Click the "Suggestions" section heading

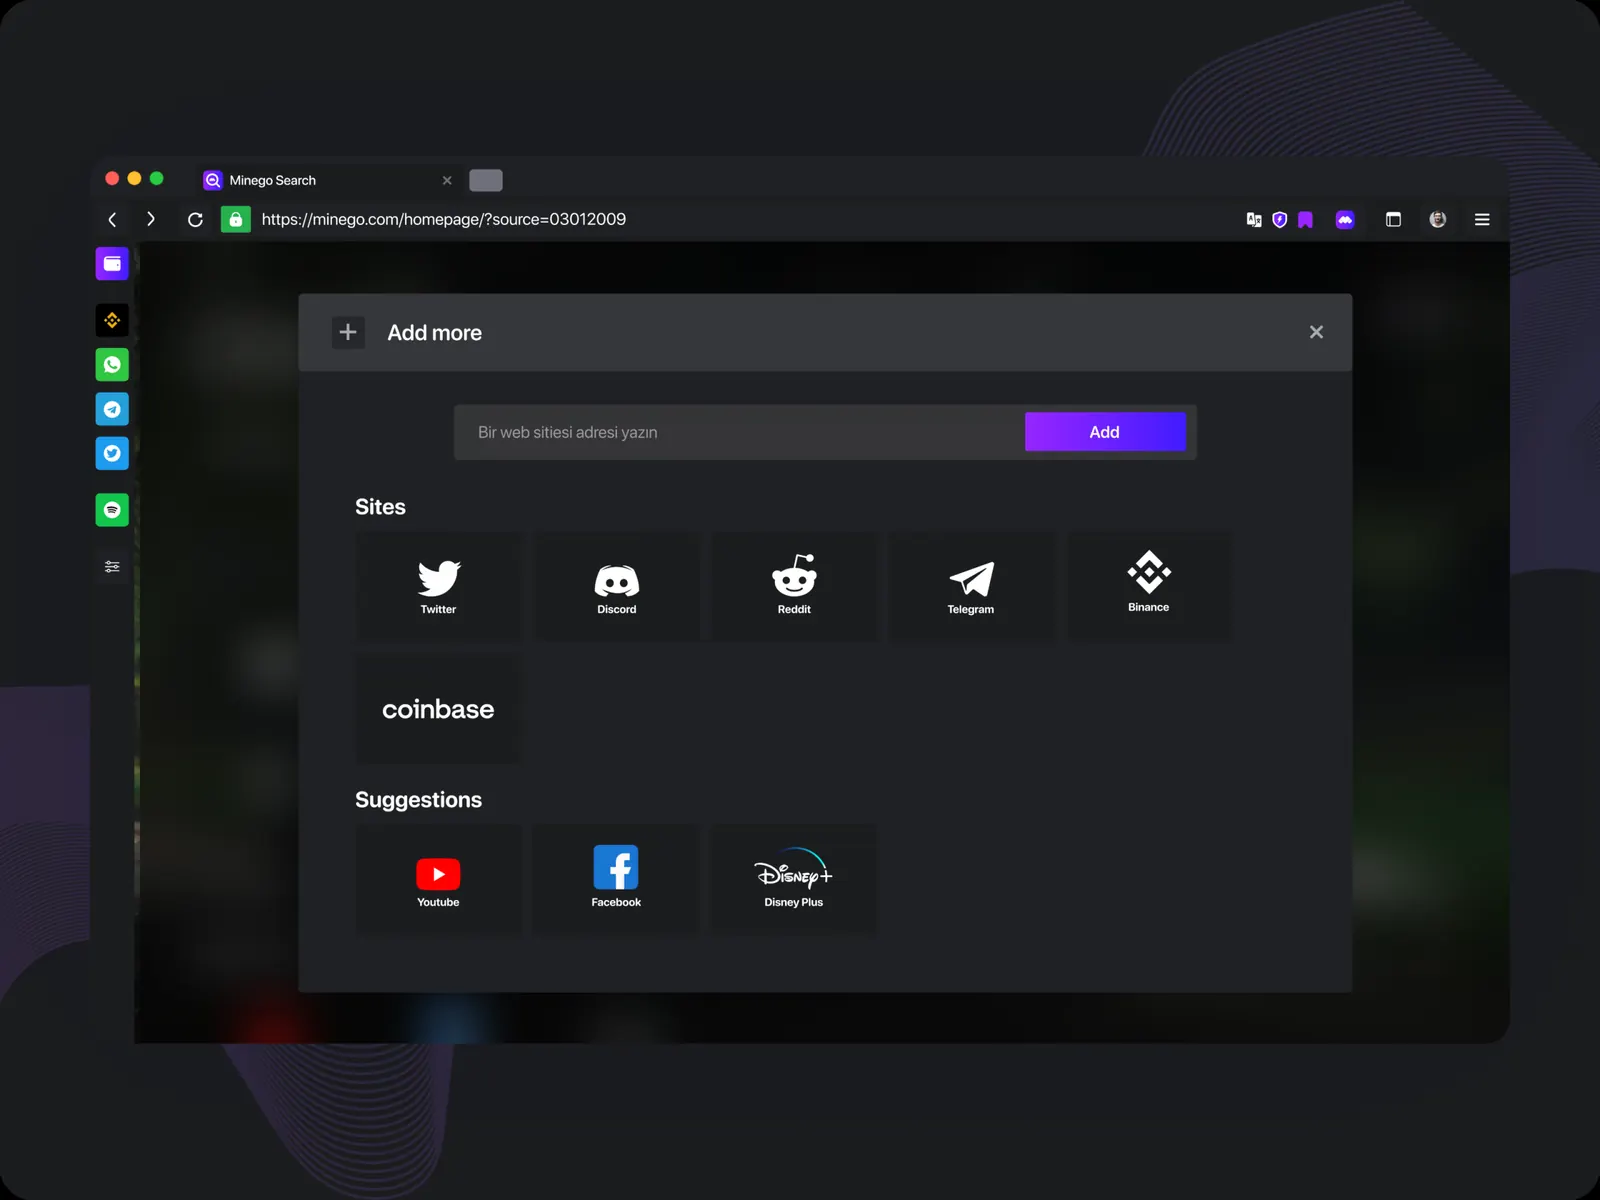coord(418,800)
